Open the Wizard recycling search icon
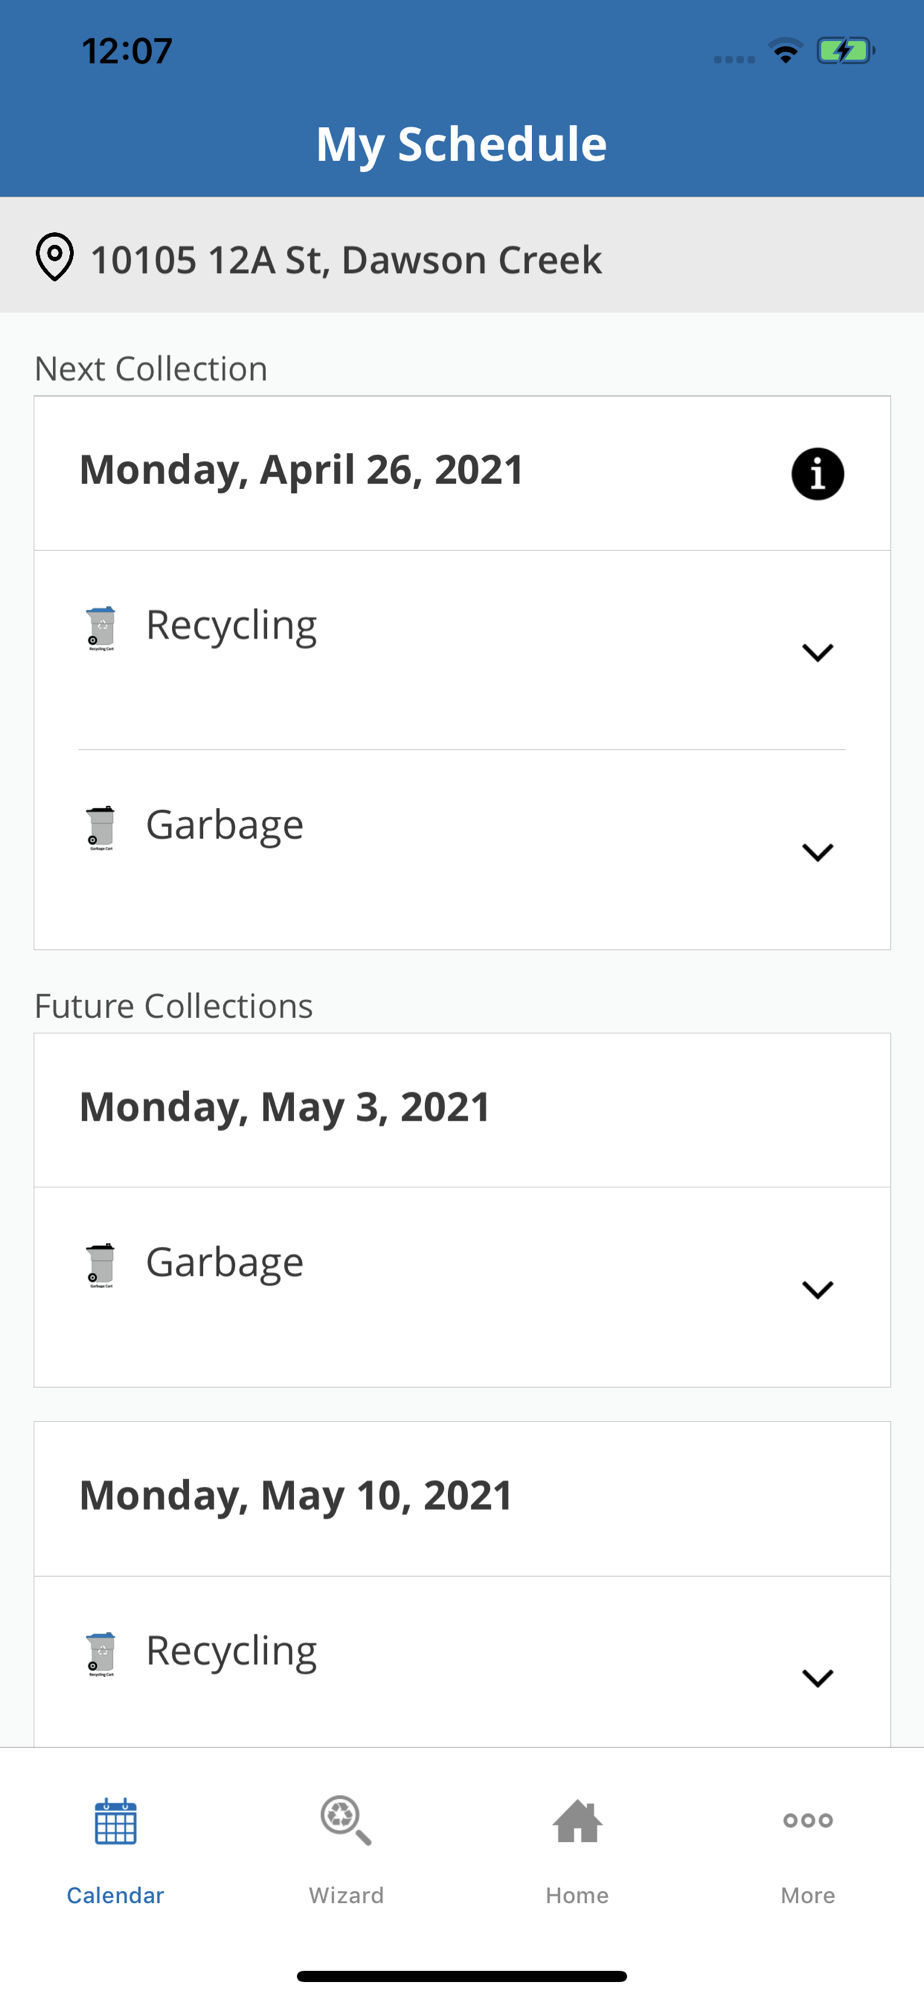This screenshot has height=2000, width=924. [x=346, y=1821]
